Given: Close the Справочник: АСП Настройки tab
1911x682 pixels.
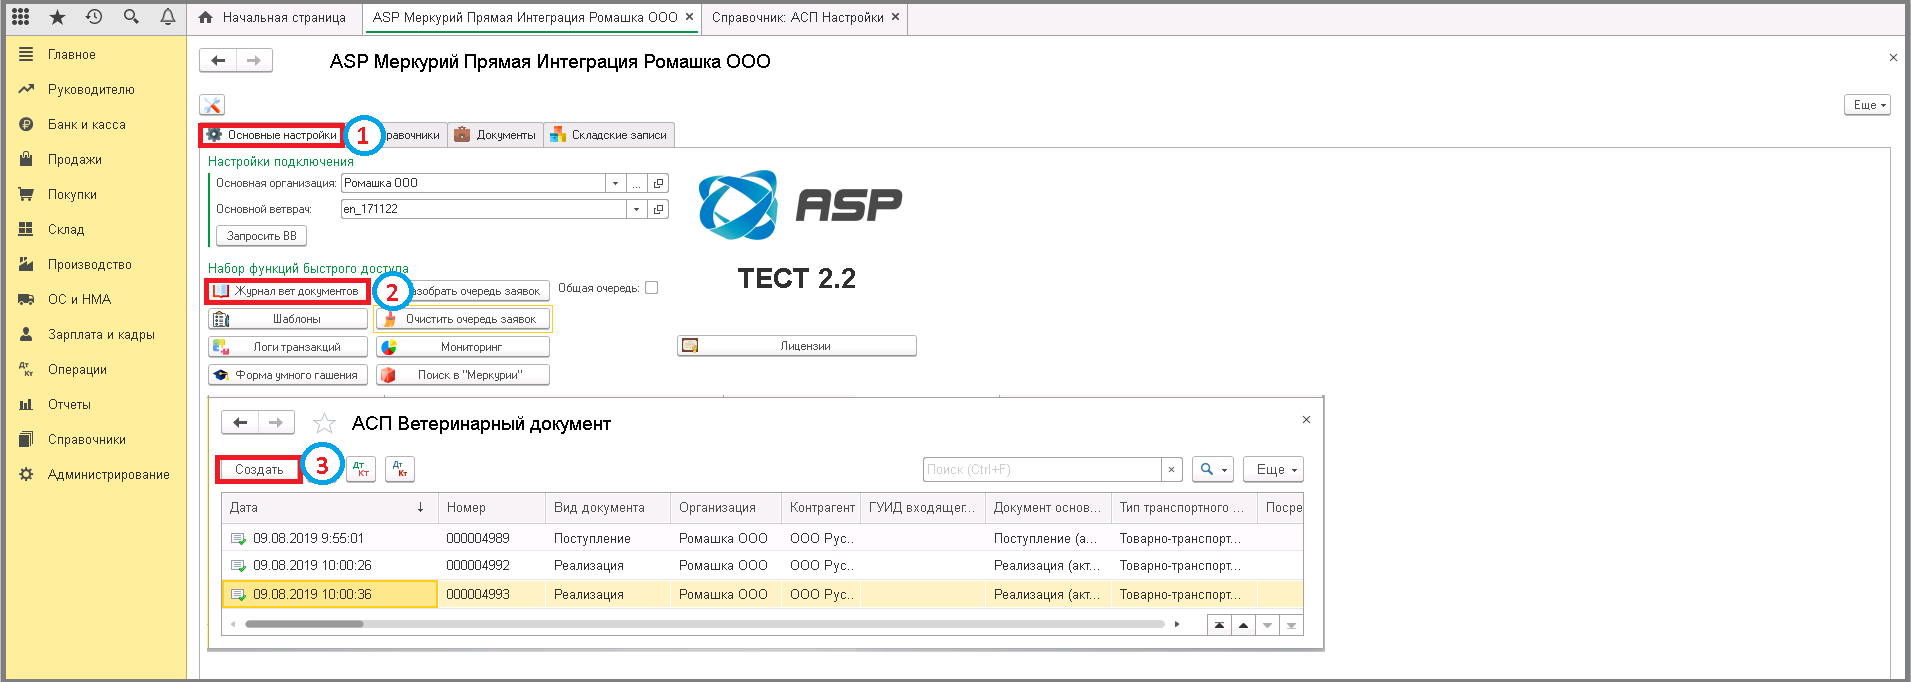Looking at the screenshot, I should click(895, 17).
